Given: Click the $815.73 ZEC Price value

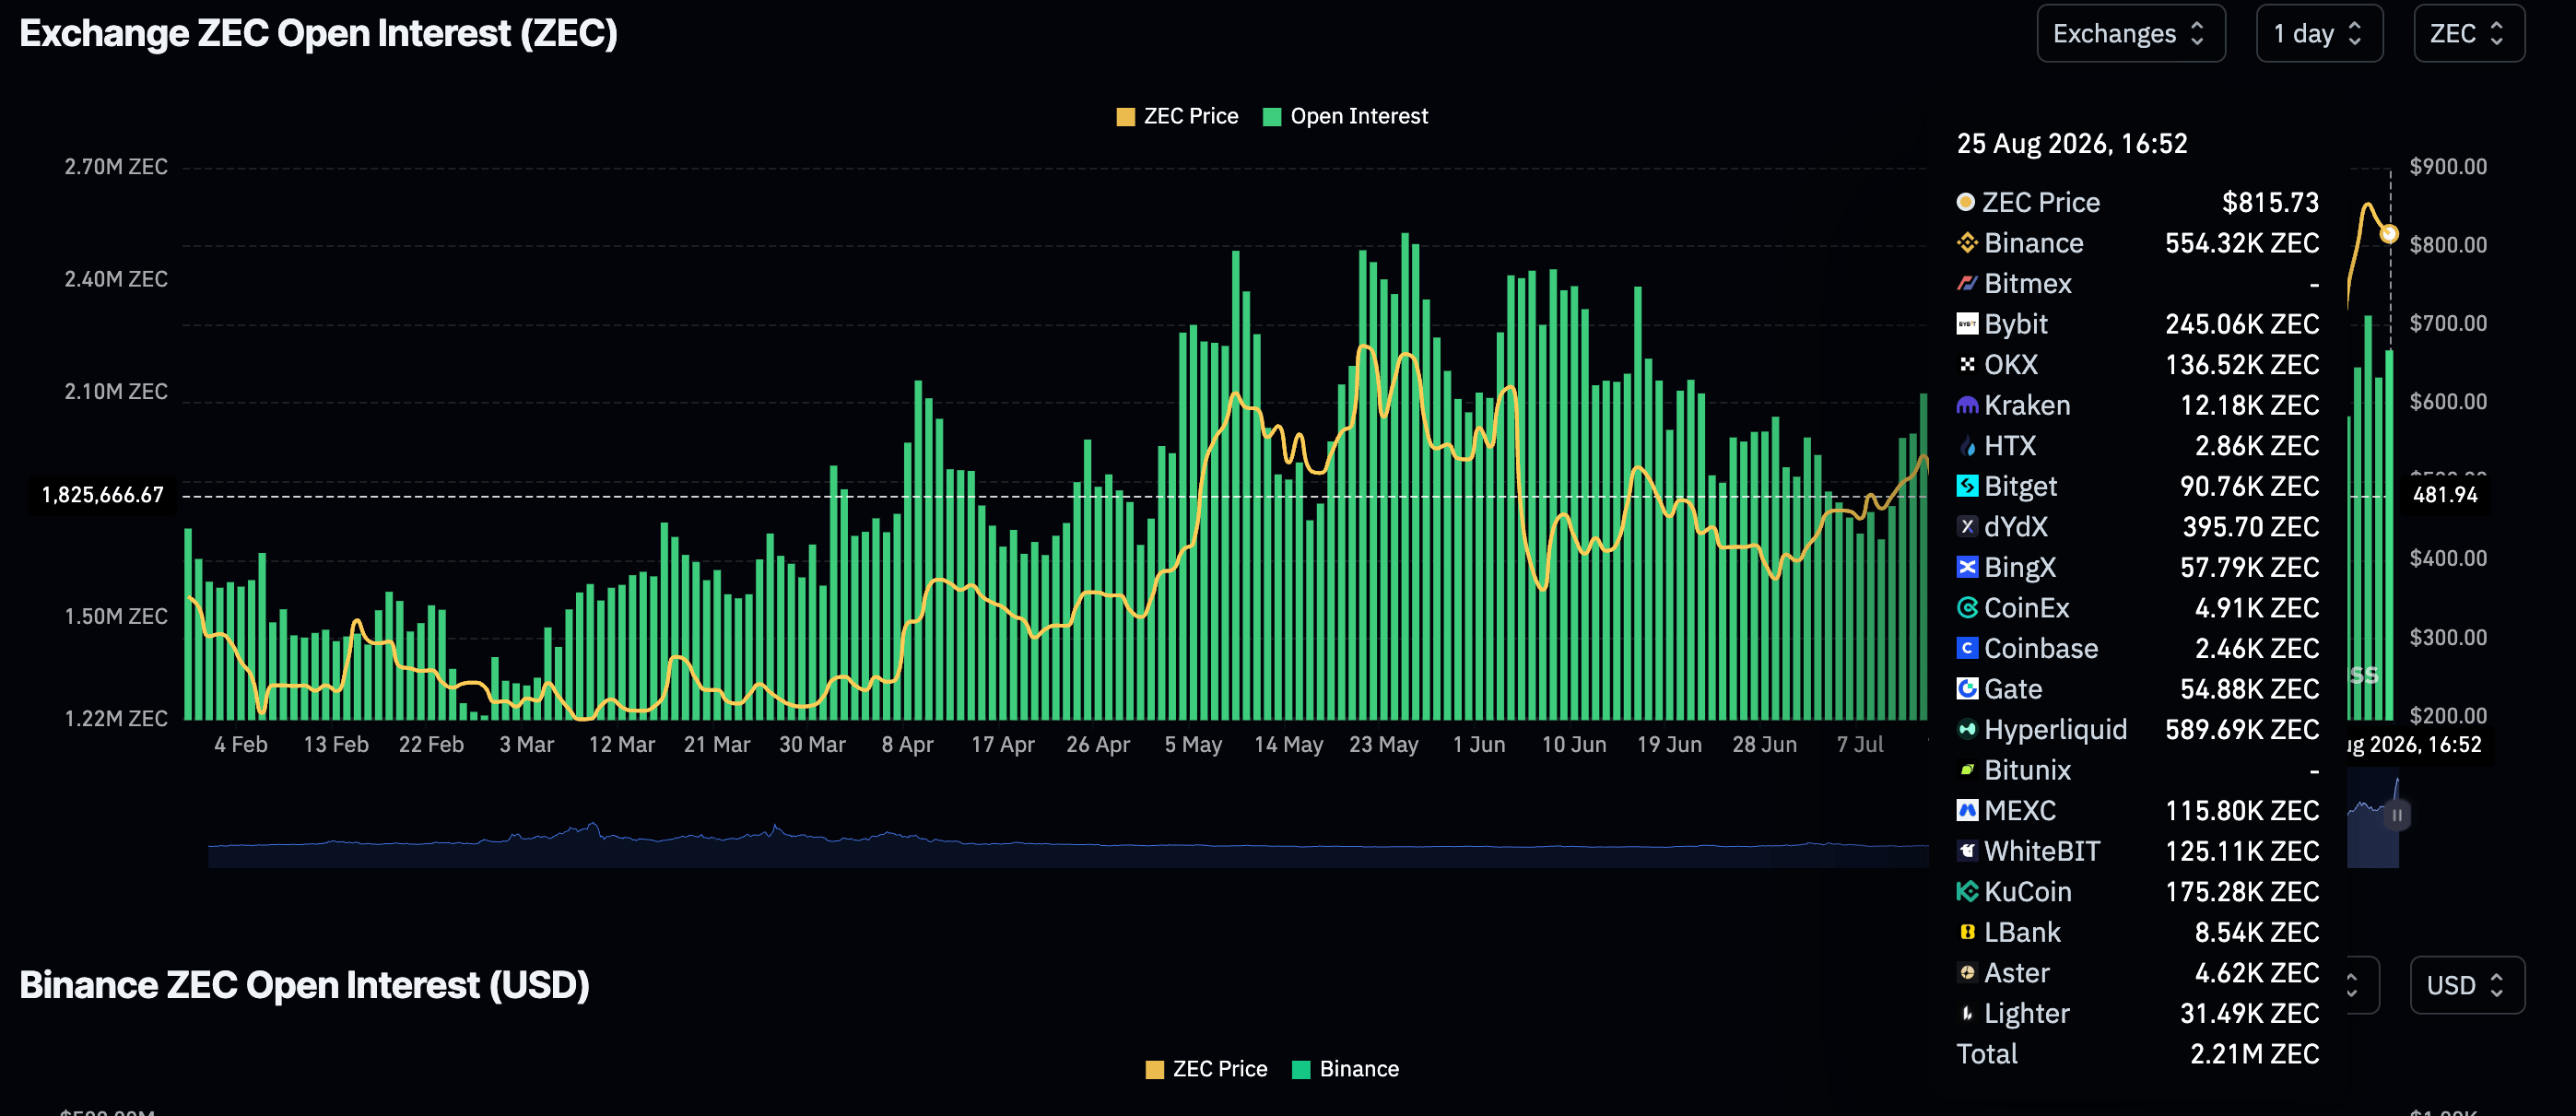Looking at the screenshot, I should click(2270, 202).
